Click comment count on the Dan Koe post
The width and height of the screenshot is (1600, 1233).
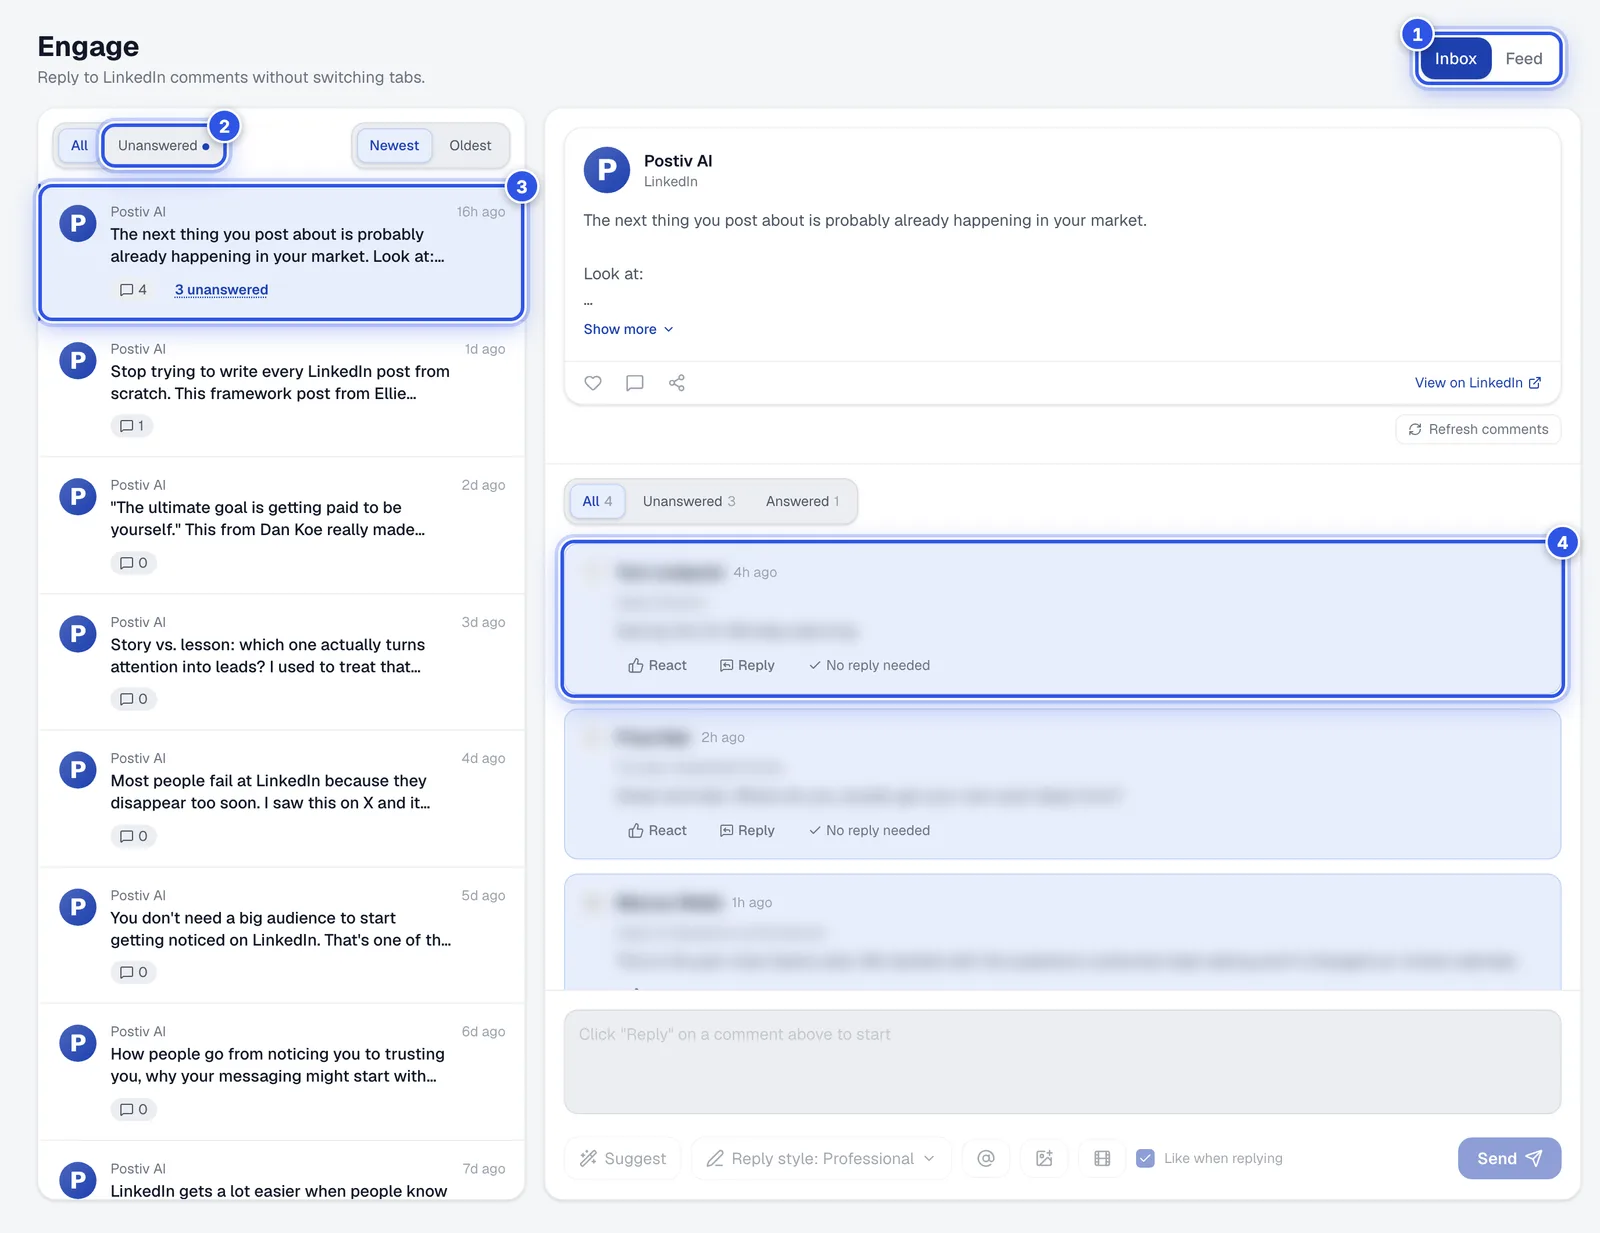click(134, 563)
